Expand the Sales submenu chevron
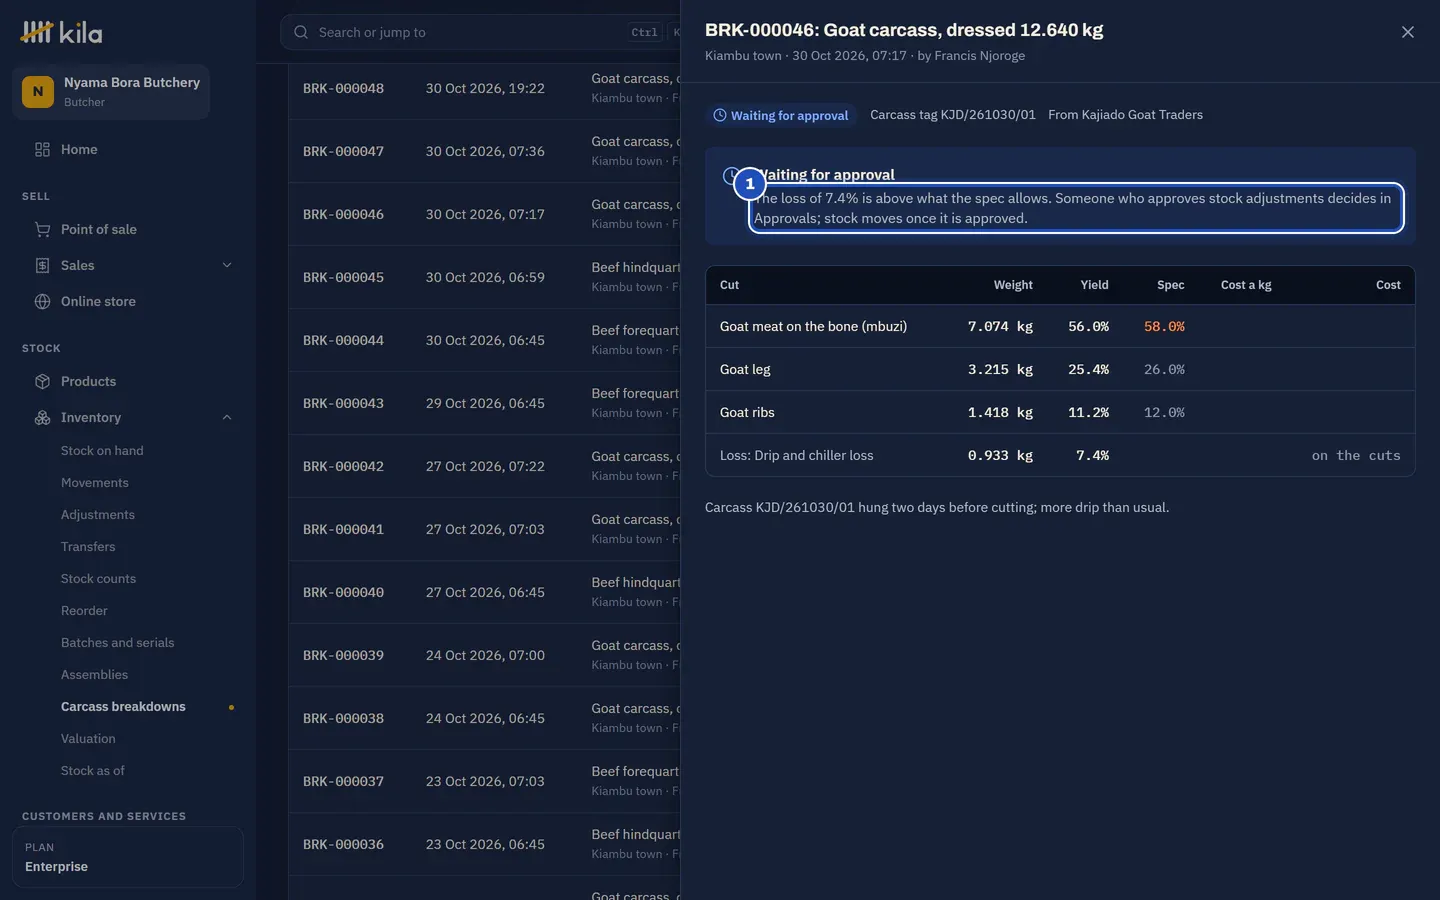 point(227,265)
